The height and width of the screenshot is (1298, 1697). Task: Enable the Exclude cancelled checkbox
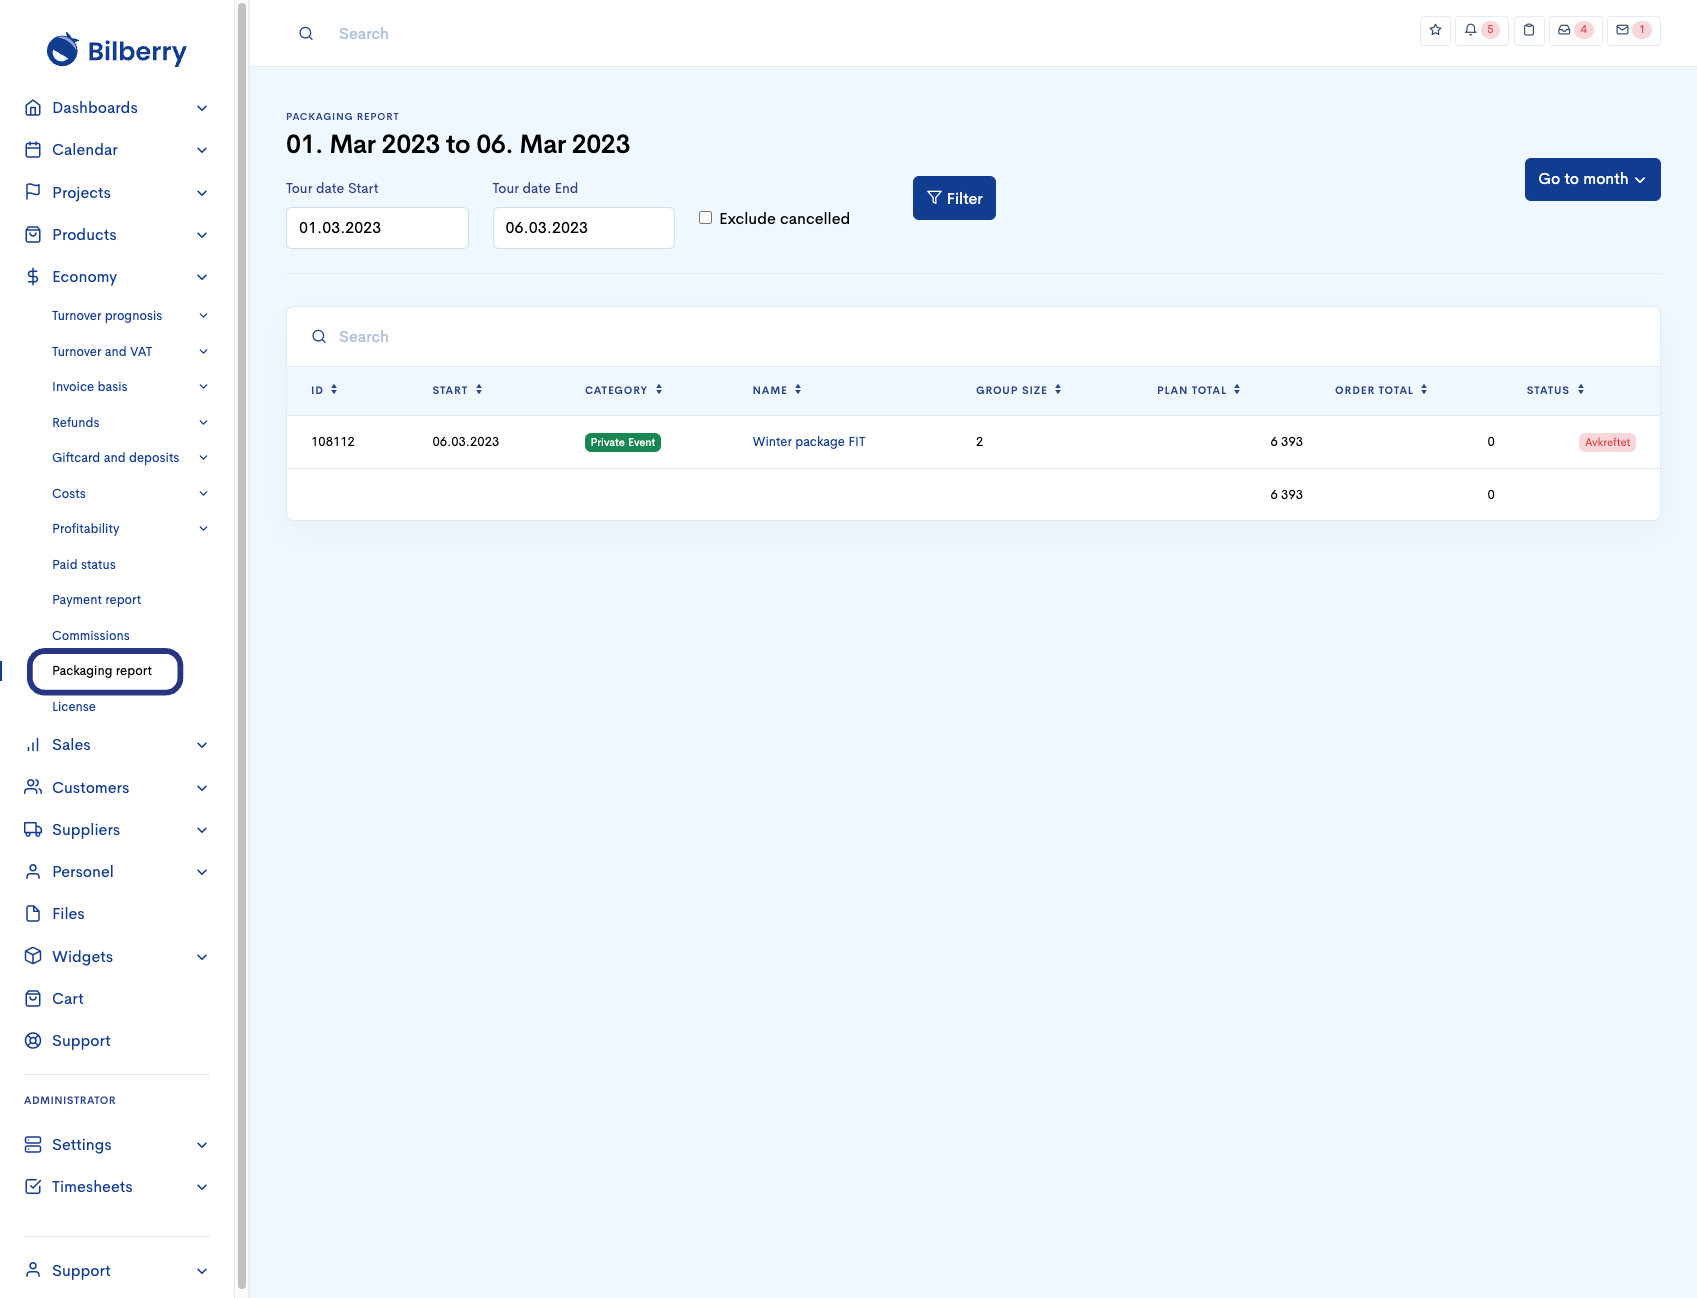tap(705, 218)
